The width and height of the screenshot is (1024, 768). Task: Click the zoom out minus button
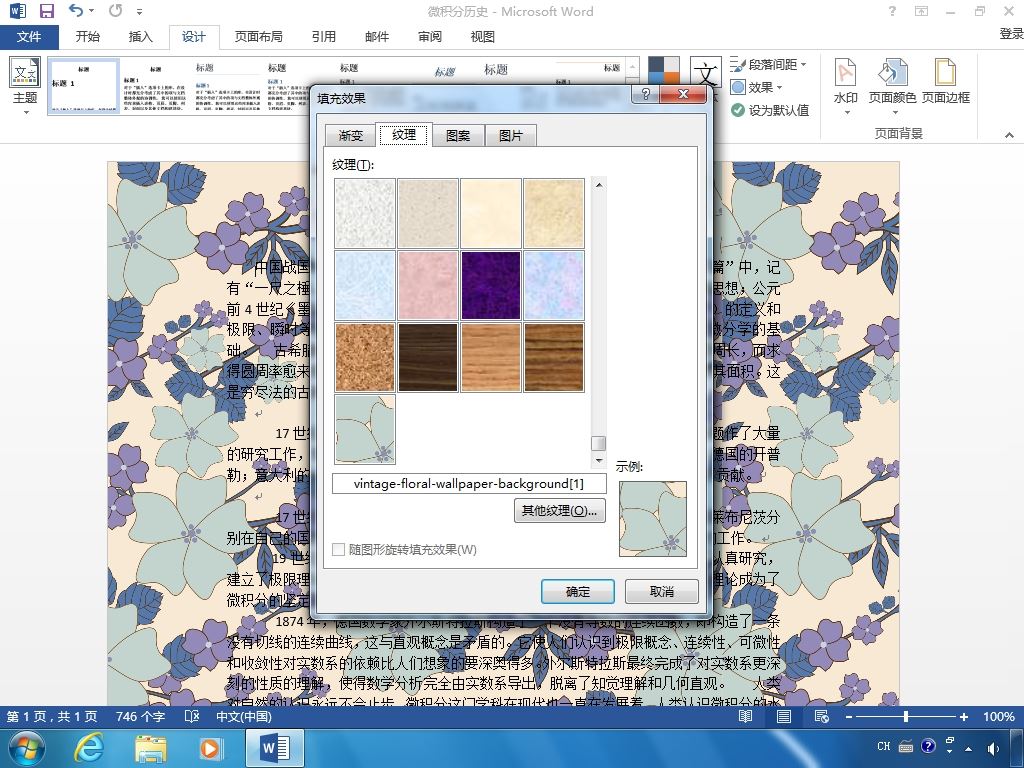tap(849, 716)
